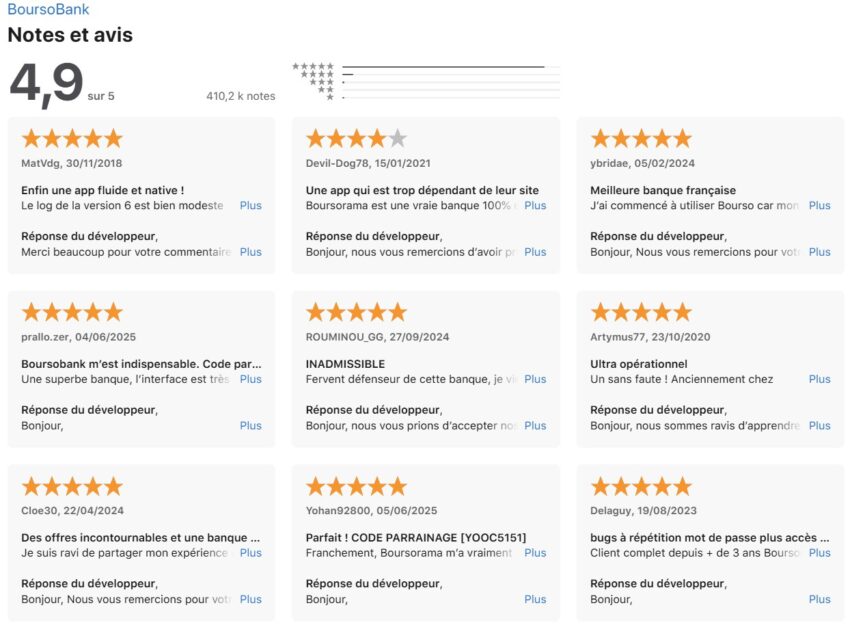Open the "Enfin une app fluide et native !" review
The height and width of the screenshot is (627, 850).
(102, 190)
